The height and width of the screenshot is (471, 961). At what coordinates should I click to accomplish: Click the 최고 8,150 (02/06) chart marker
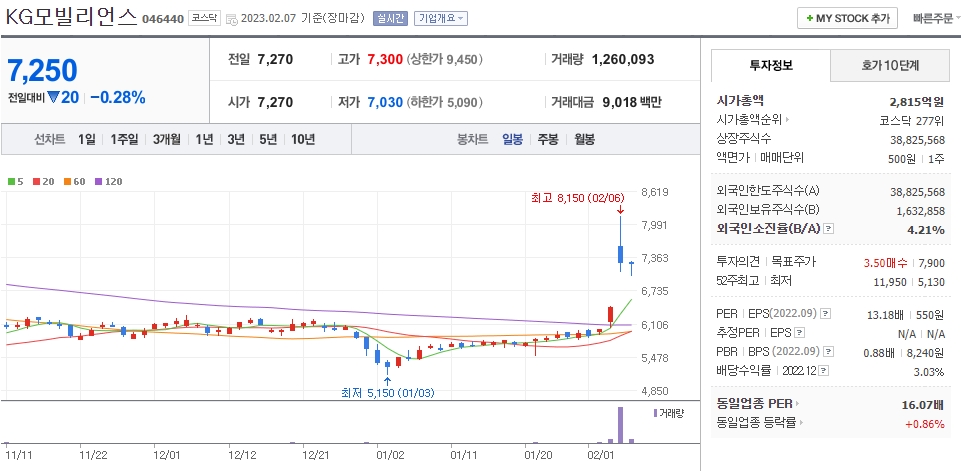point(577,197)
